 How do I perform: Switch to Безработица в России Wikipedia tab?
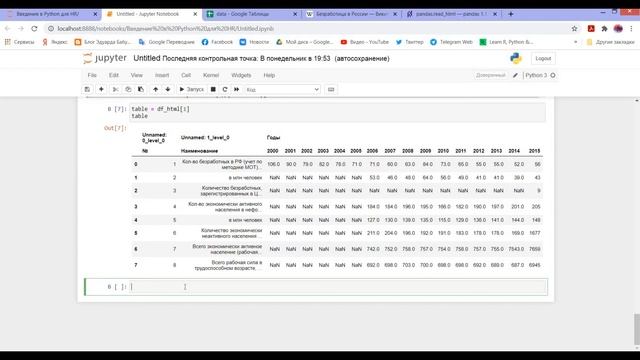pyautogui.click(x=351, y=14)
